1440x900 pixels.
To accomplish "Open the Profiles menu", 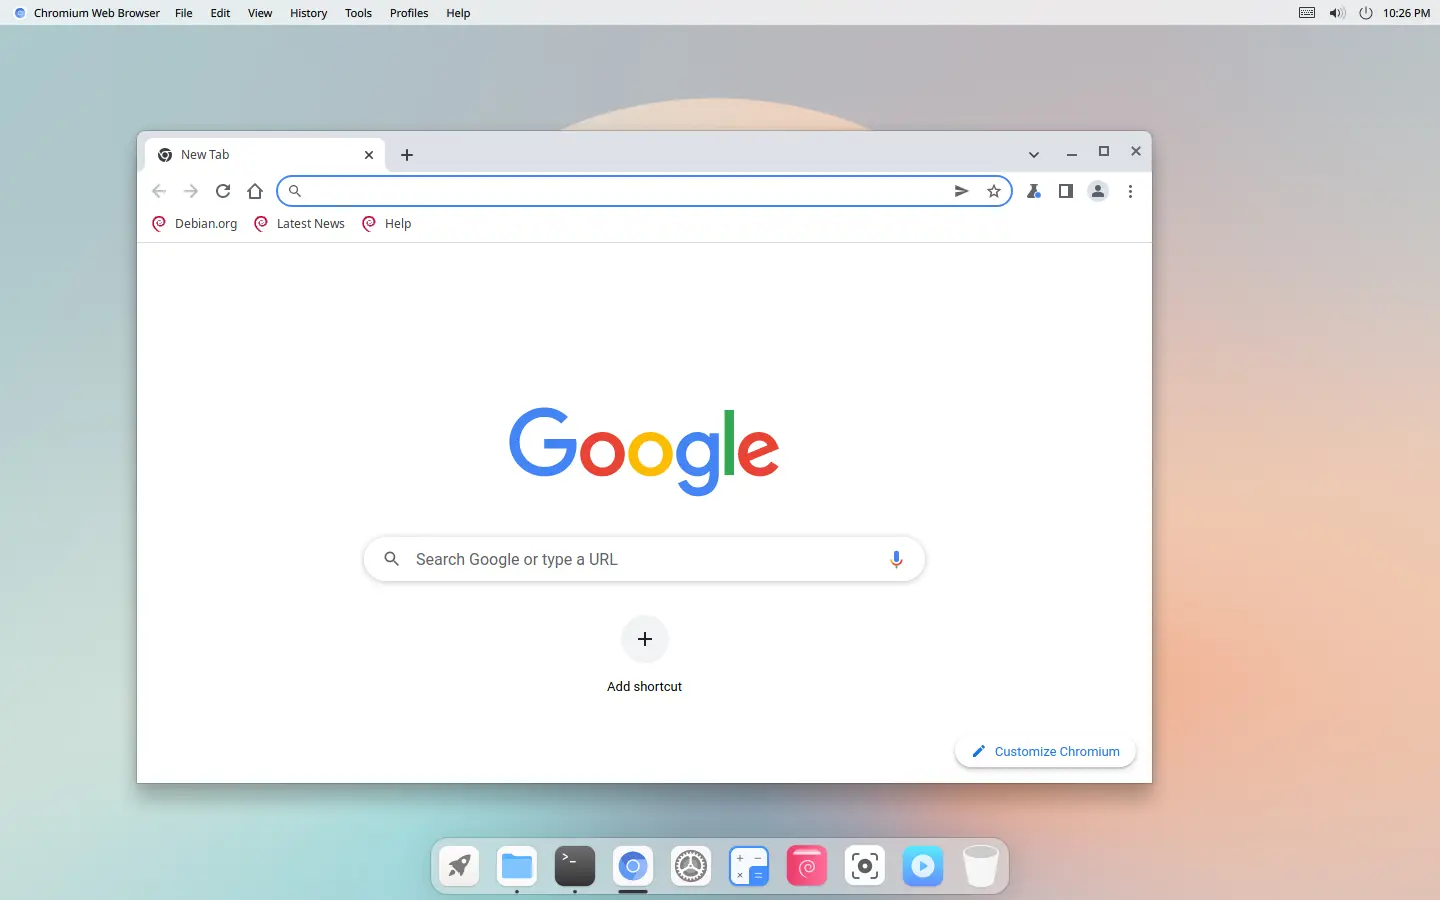I will (409, 13).
